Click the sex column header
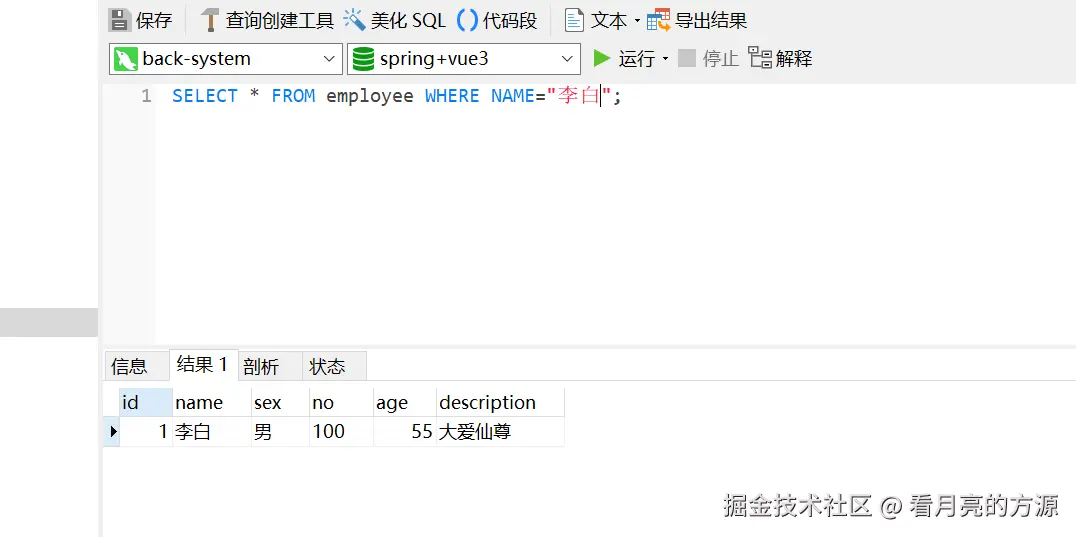Screen dimensions: 1076x537 pos(280,402)
